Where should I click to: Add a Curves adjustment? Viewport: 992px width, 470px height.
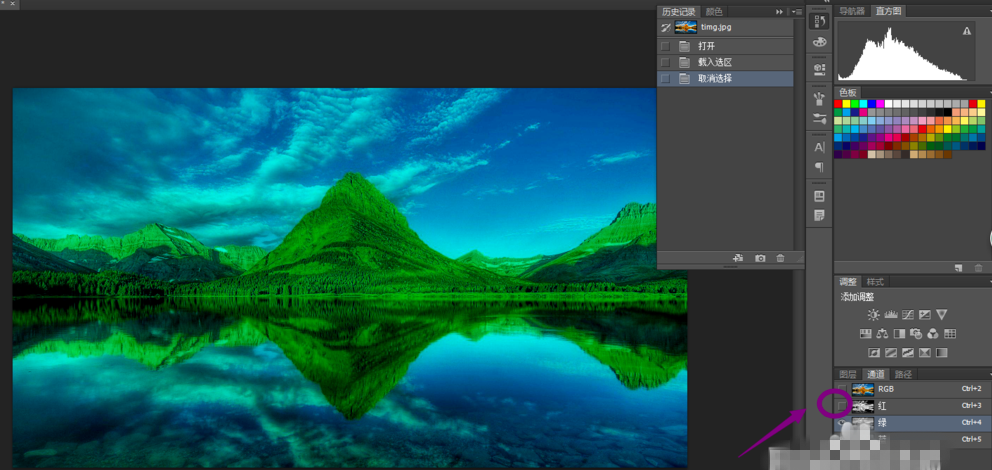pos(908,314)
